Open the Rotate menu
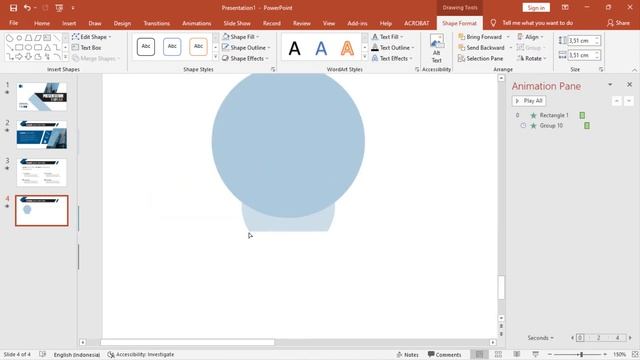This screenshot has height=360, width=640. (531, 59)
